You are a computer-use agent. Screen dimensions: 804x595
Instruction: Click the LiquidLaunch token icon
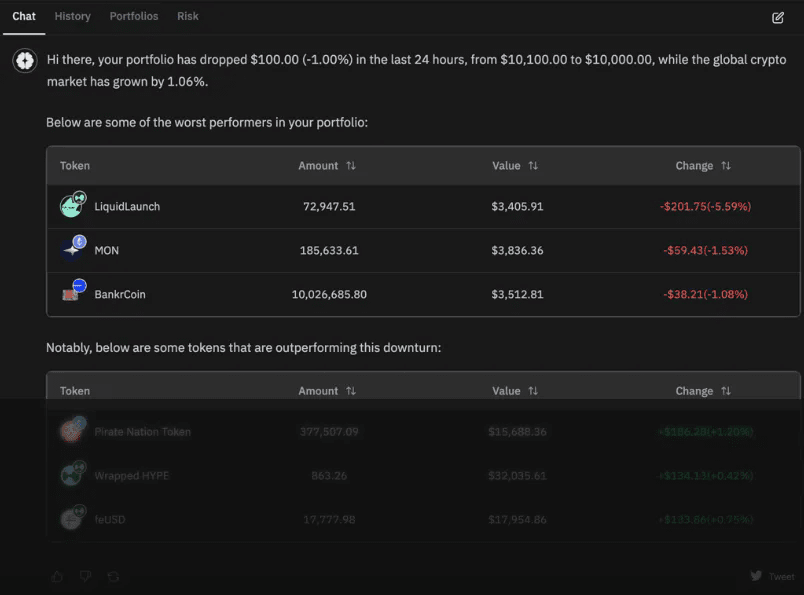(72, 206)
